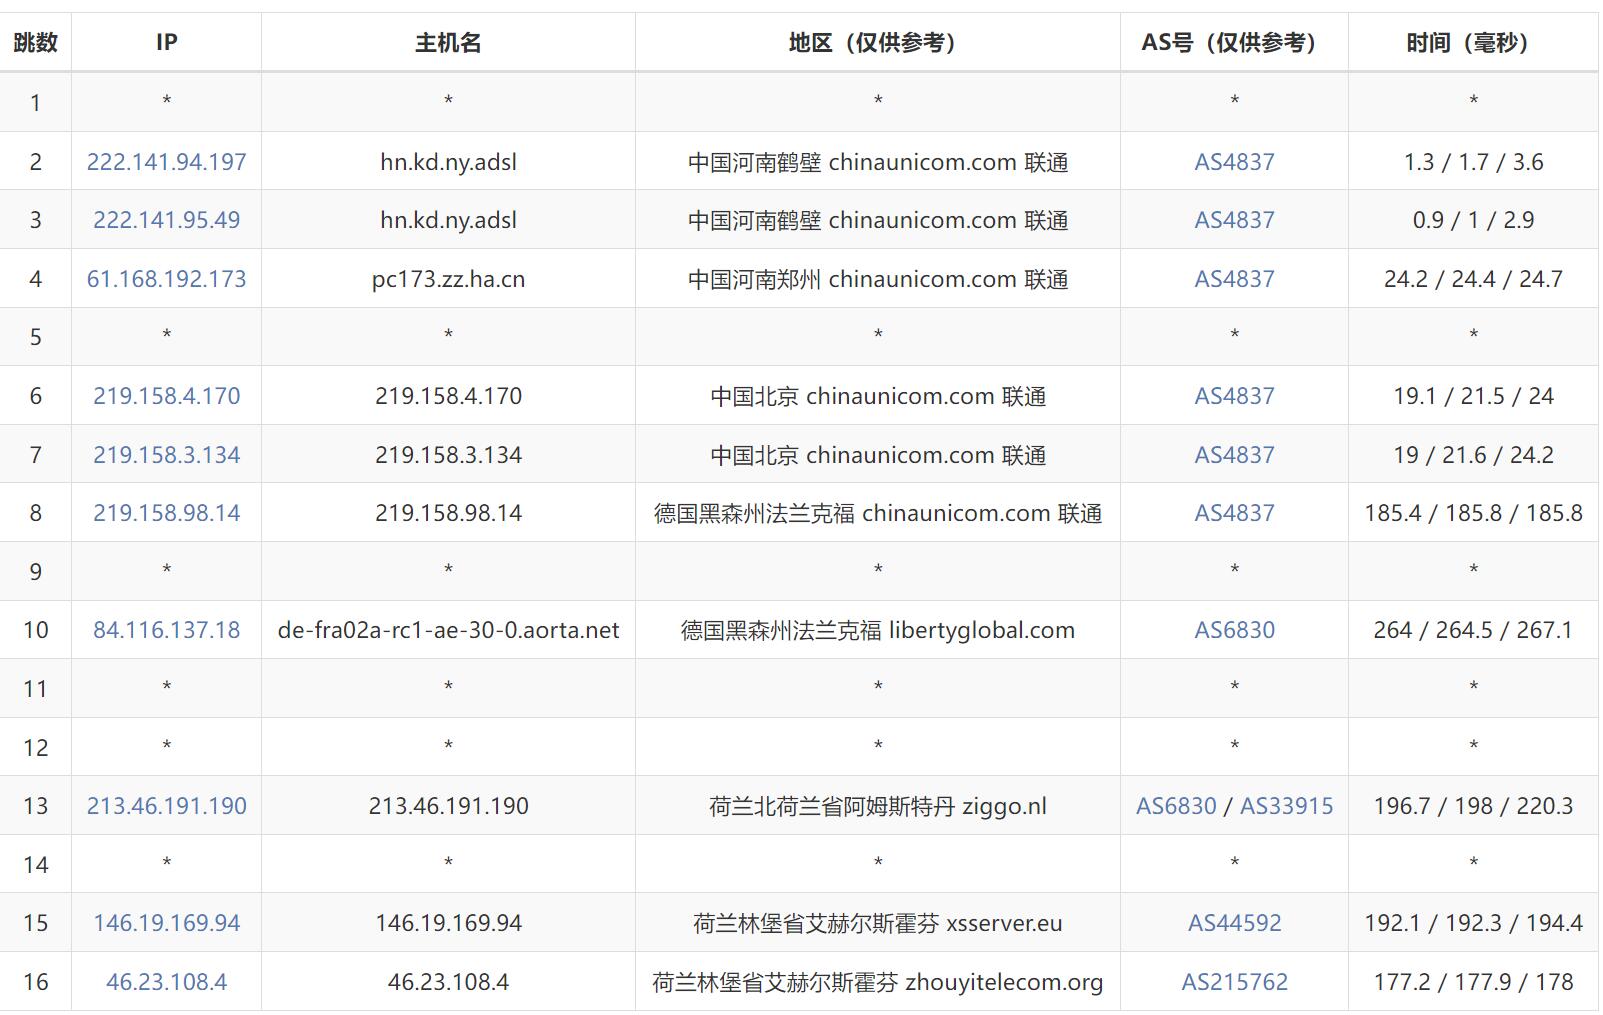1603x1015 pixels.
Task: Select hostname cell 213.46.191.190
Action: tap(448, 806)
